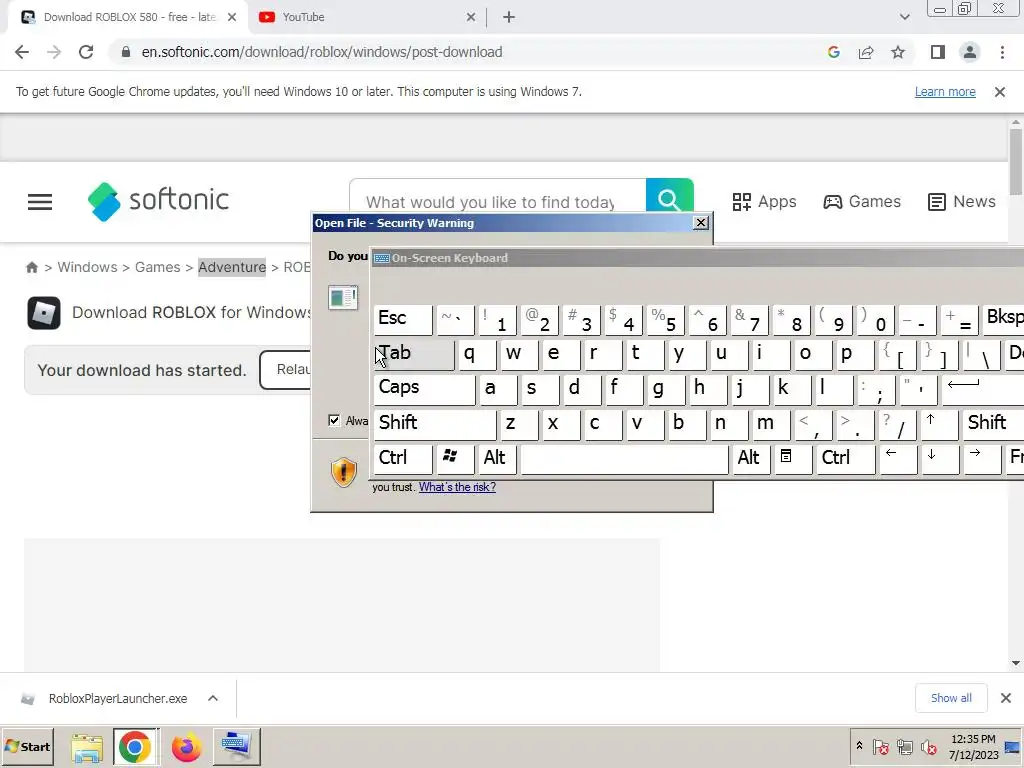This screenshot has height=768, width=1024.
Task: Open the News menu
Action: coord(962,202)
